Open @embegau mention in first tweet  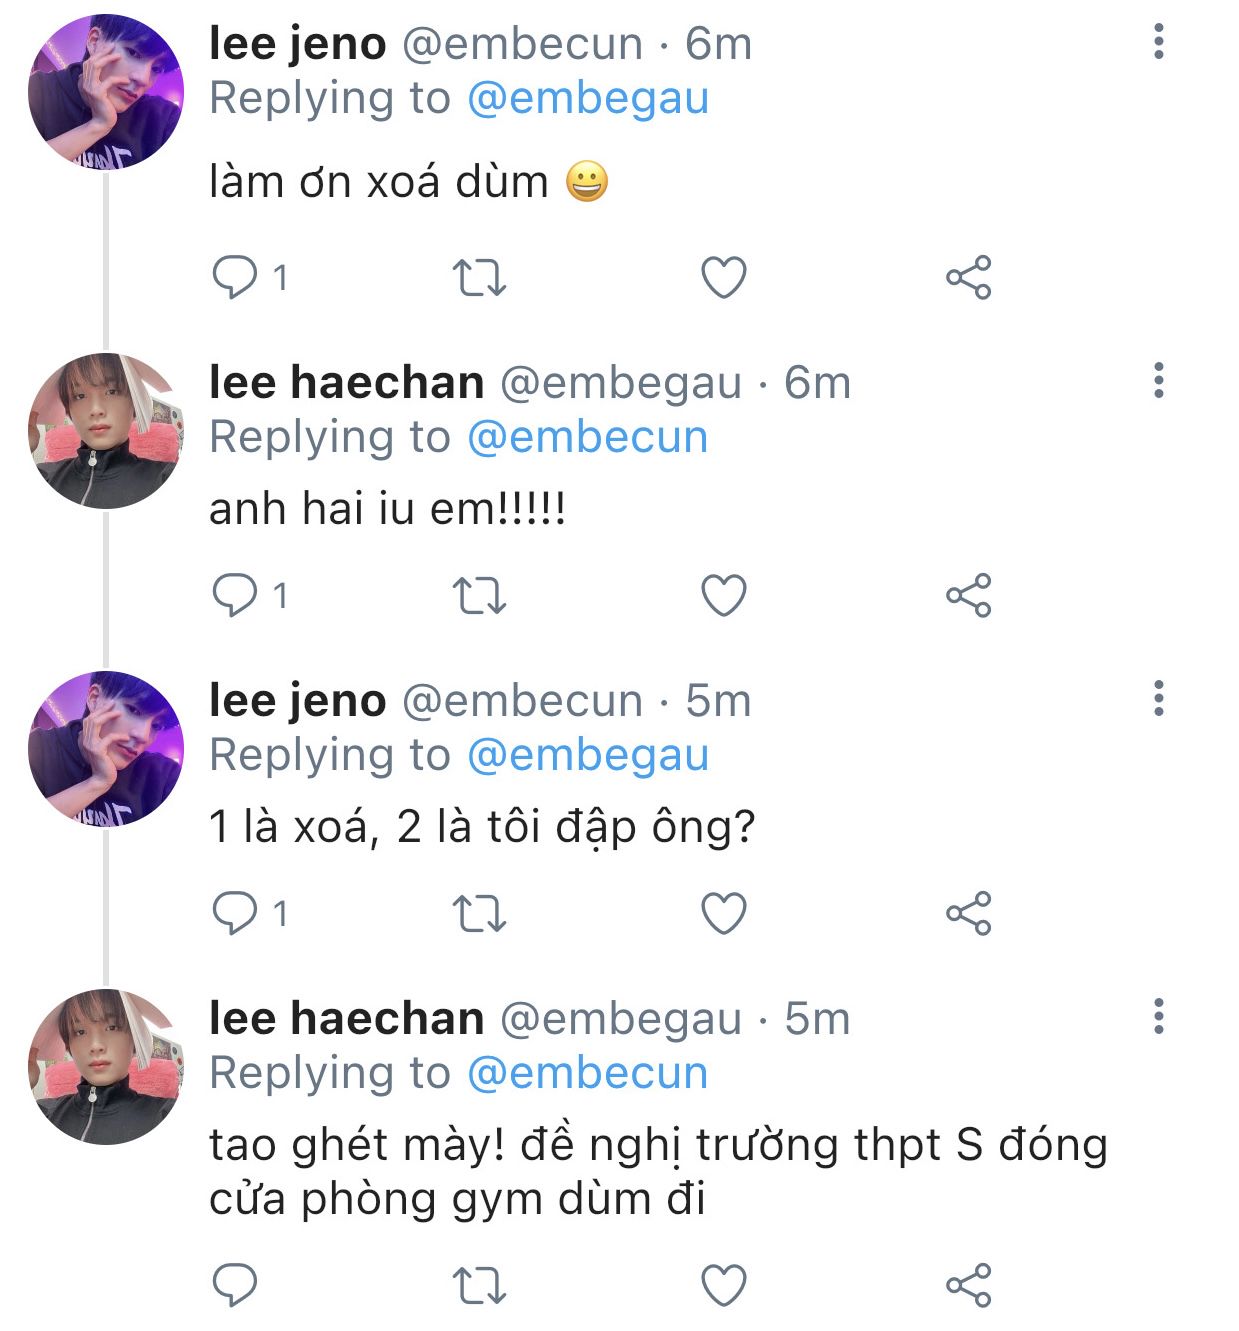coord(588,98)
